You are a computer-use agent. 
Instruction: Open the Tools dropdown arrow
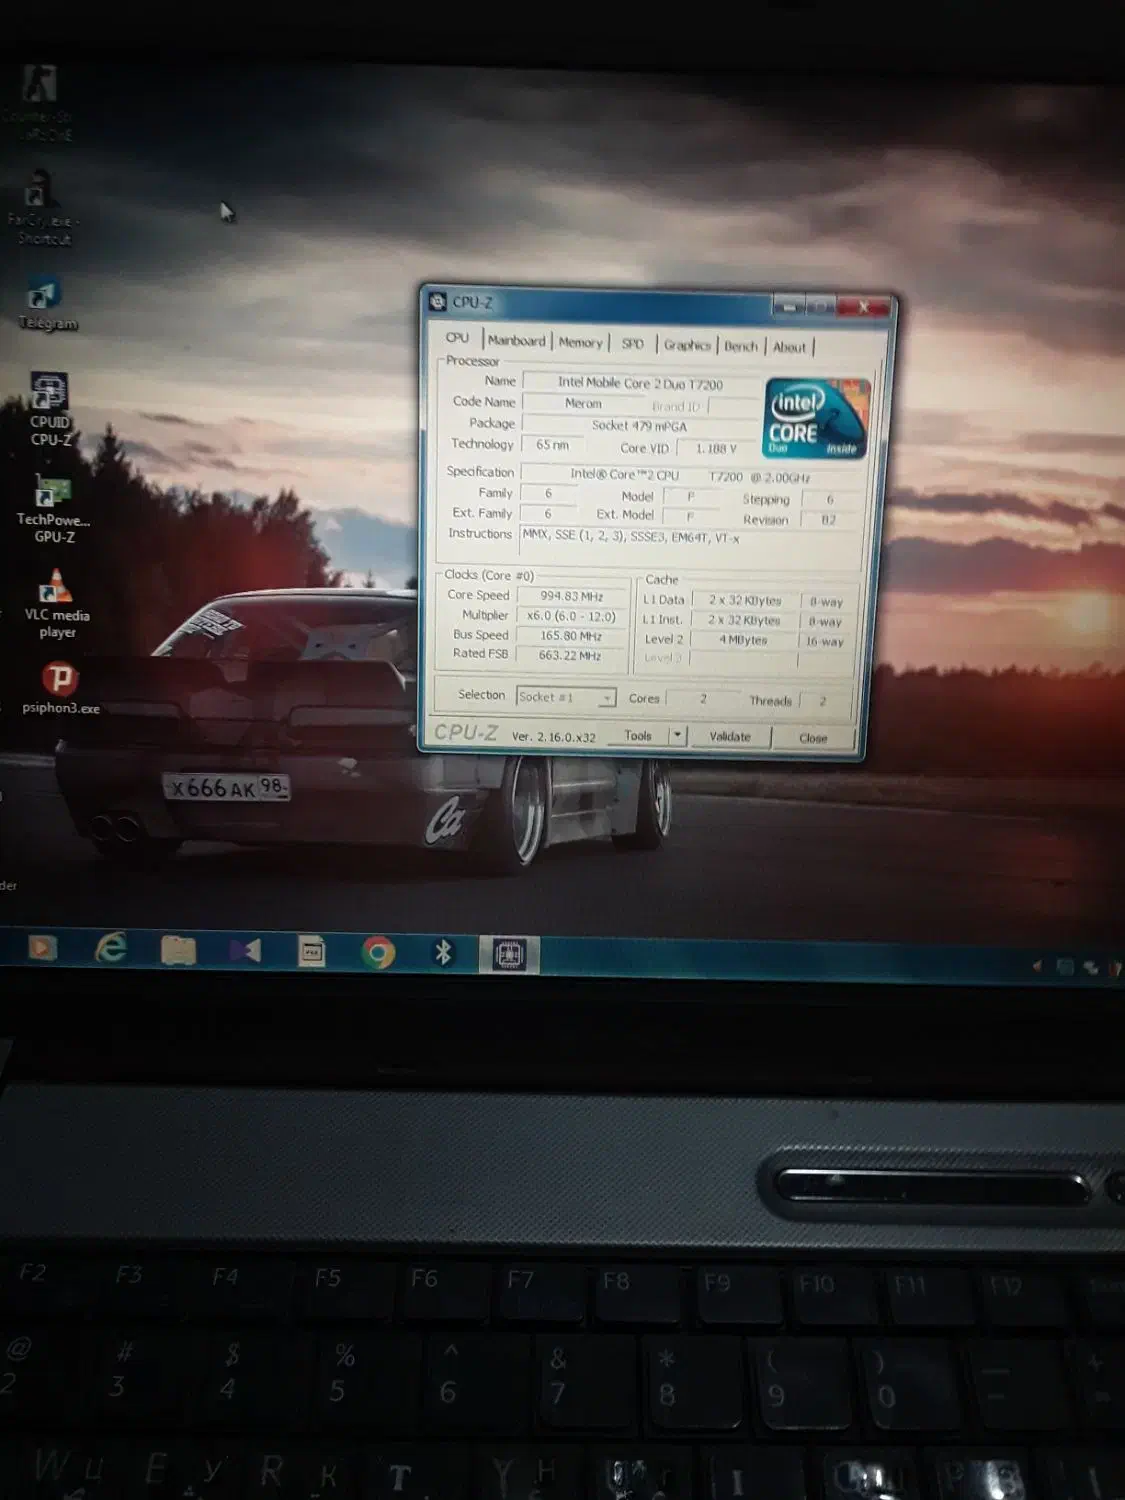677,736
